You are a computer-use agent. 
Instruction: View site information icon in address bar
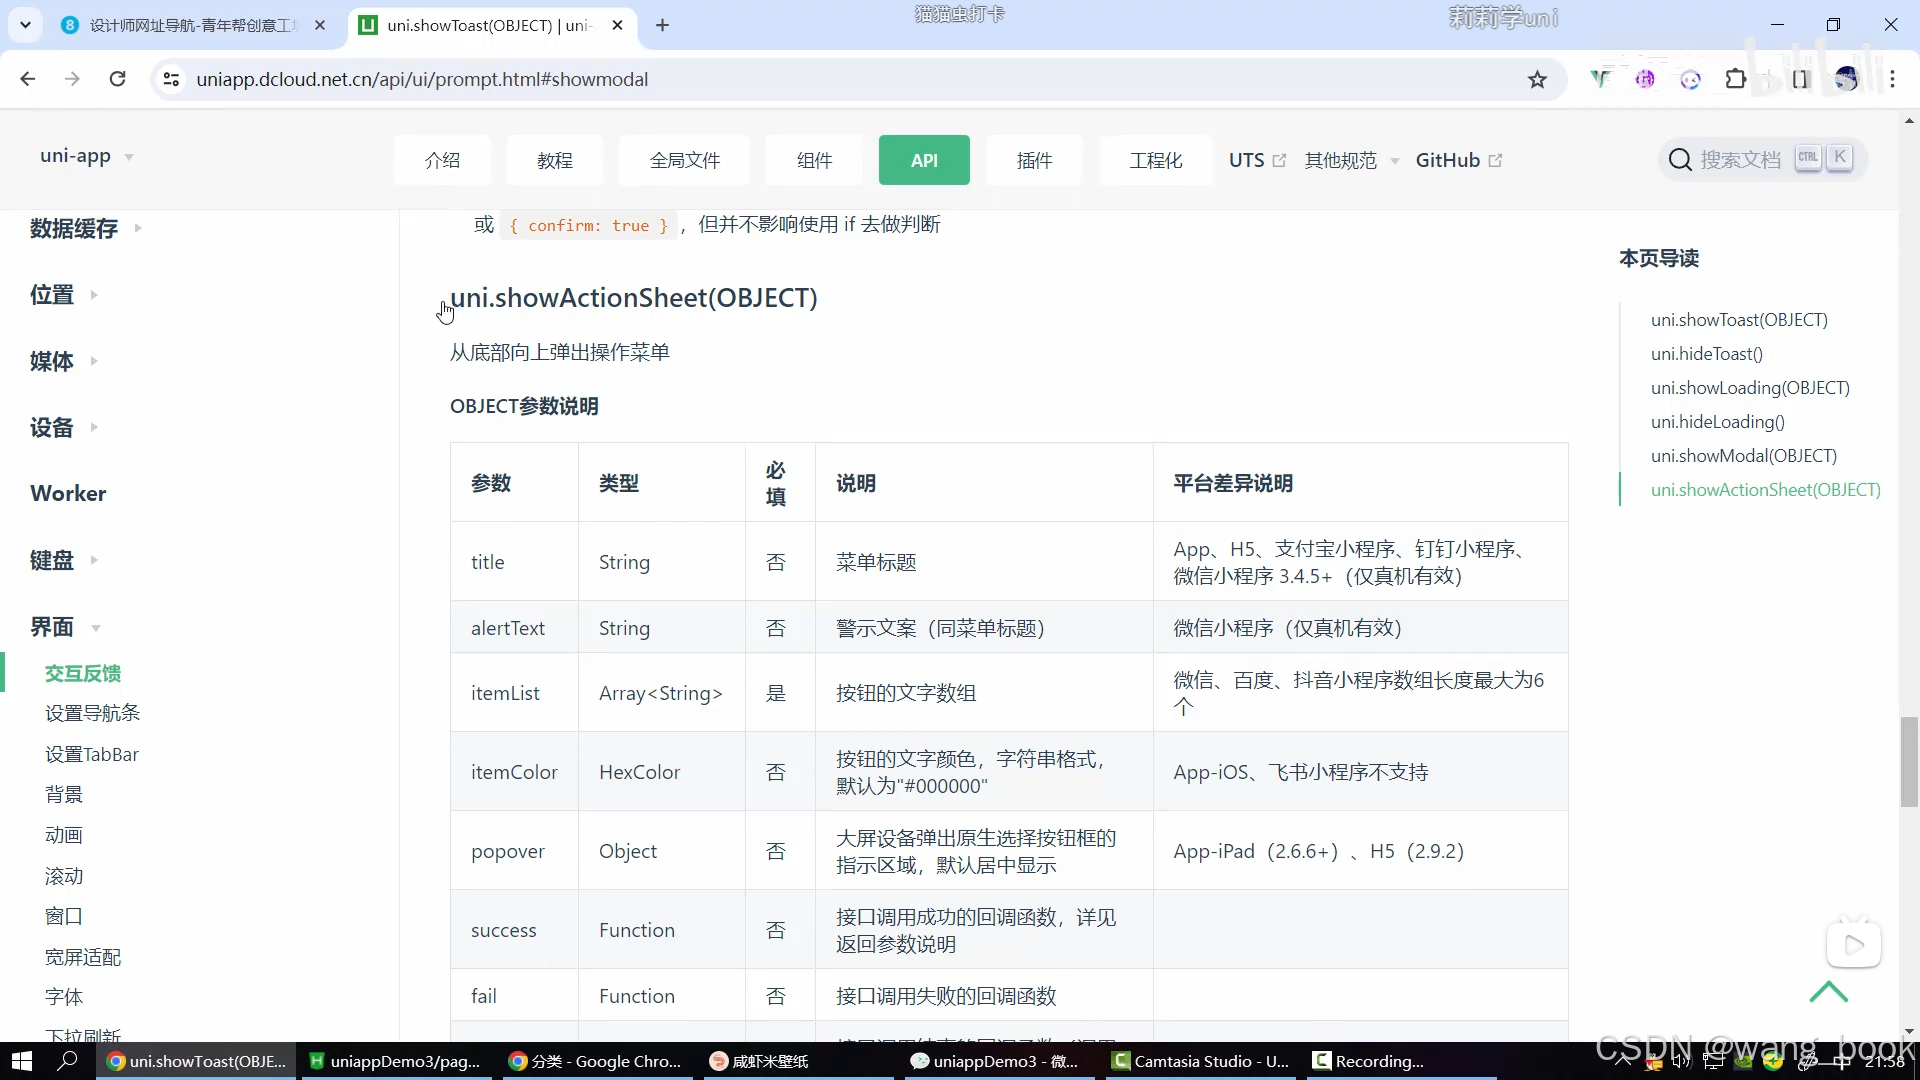click(171, 79)
